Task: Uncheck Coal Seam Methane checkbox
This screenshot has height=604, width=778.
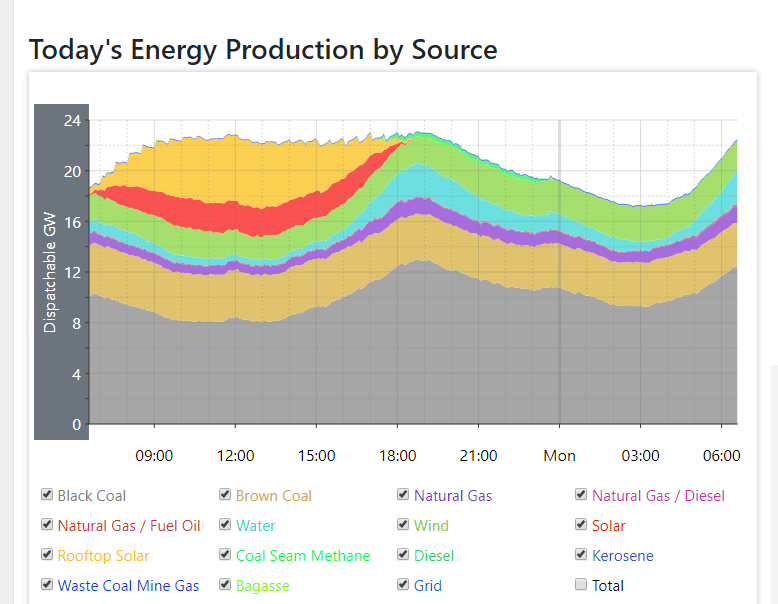Action: (225, 555)
